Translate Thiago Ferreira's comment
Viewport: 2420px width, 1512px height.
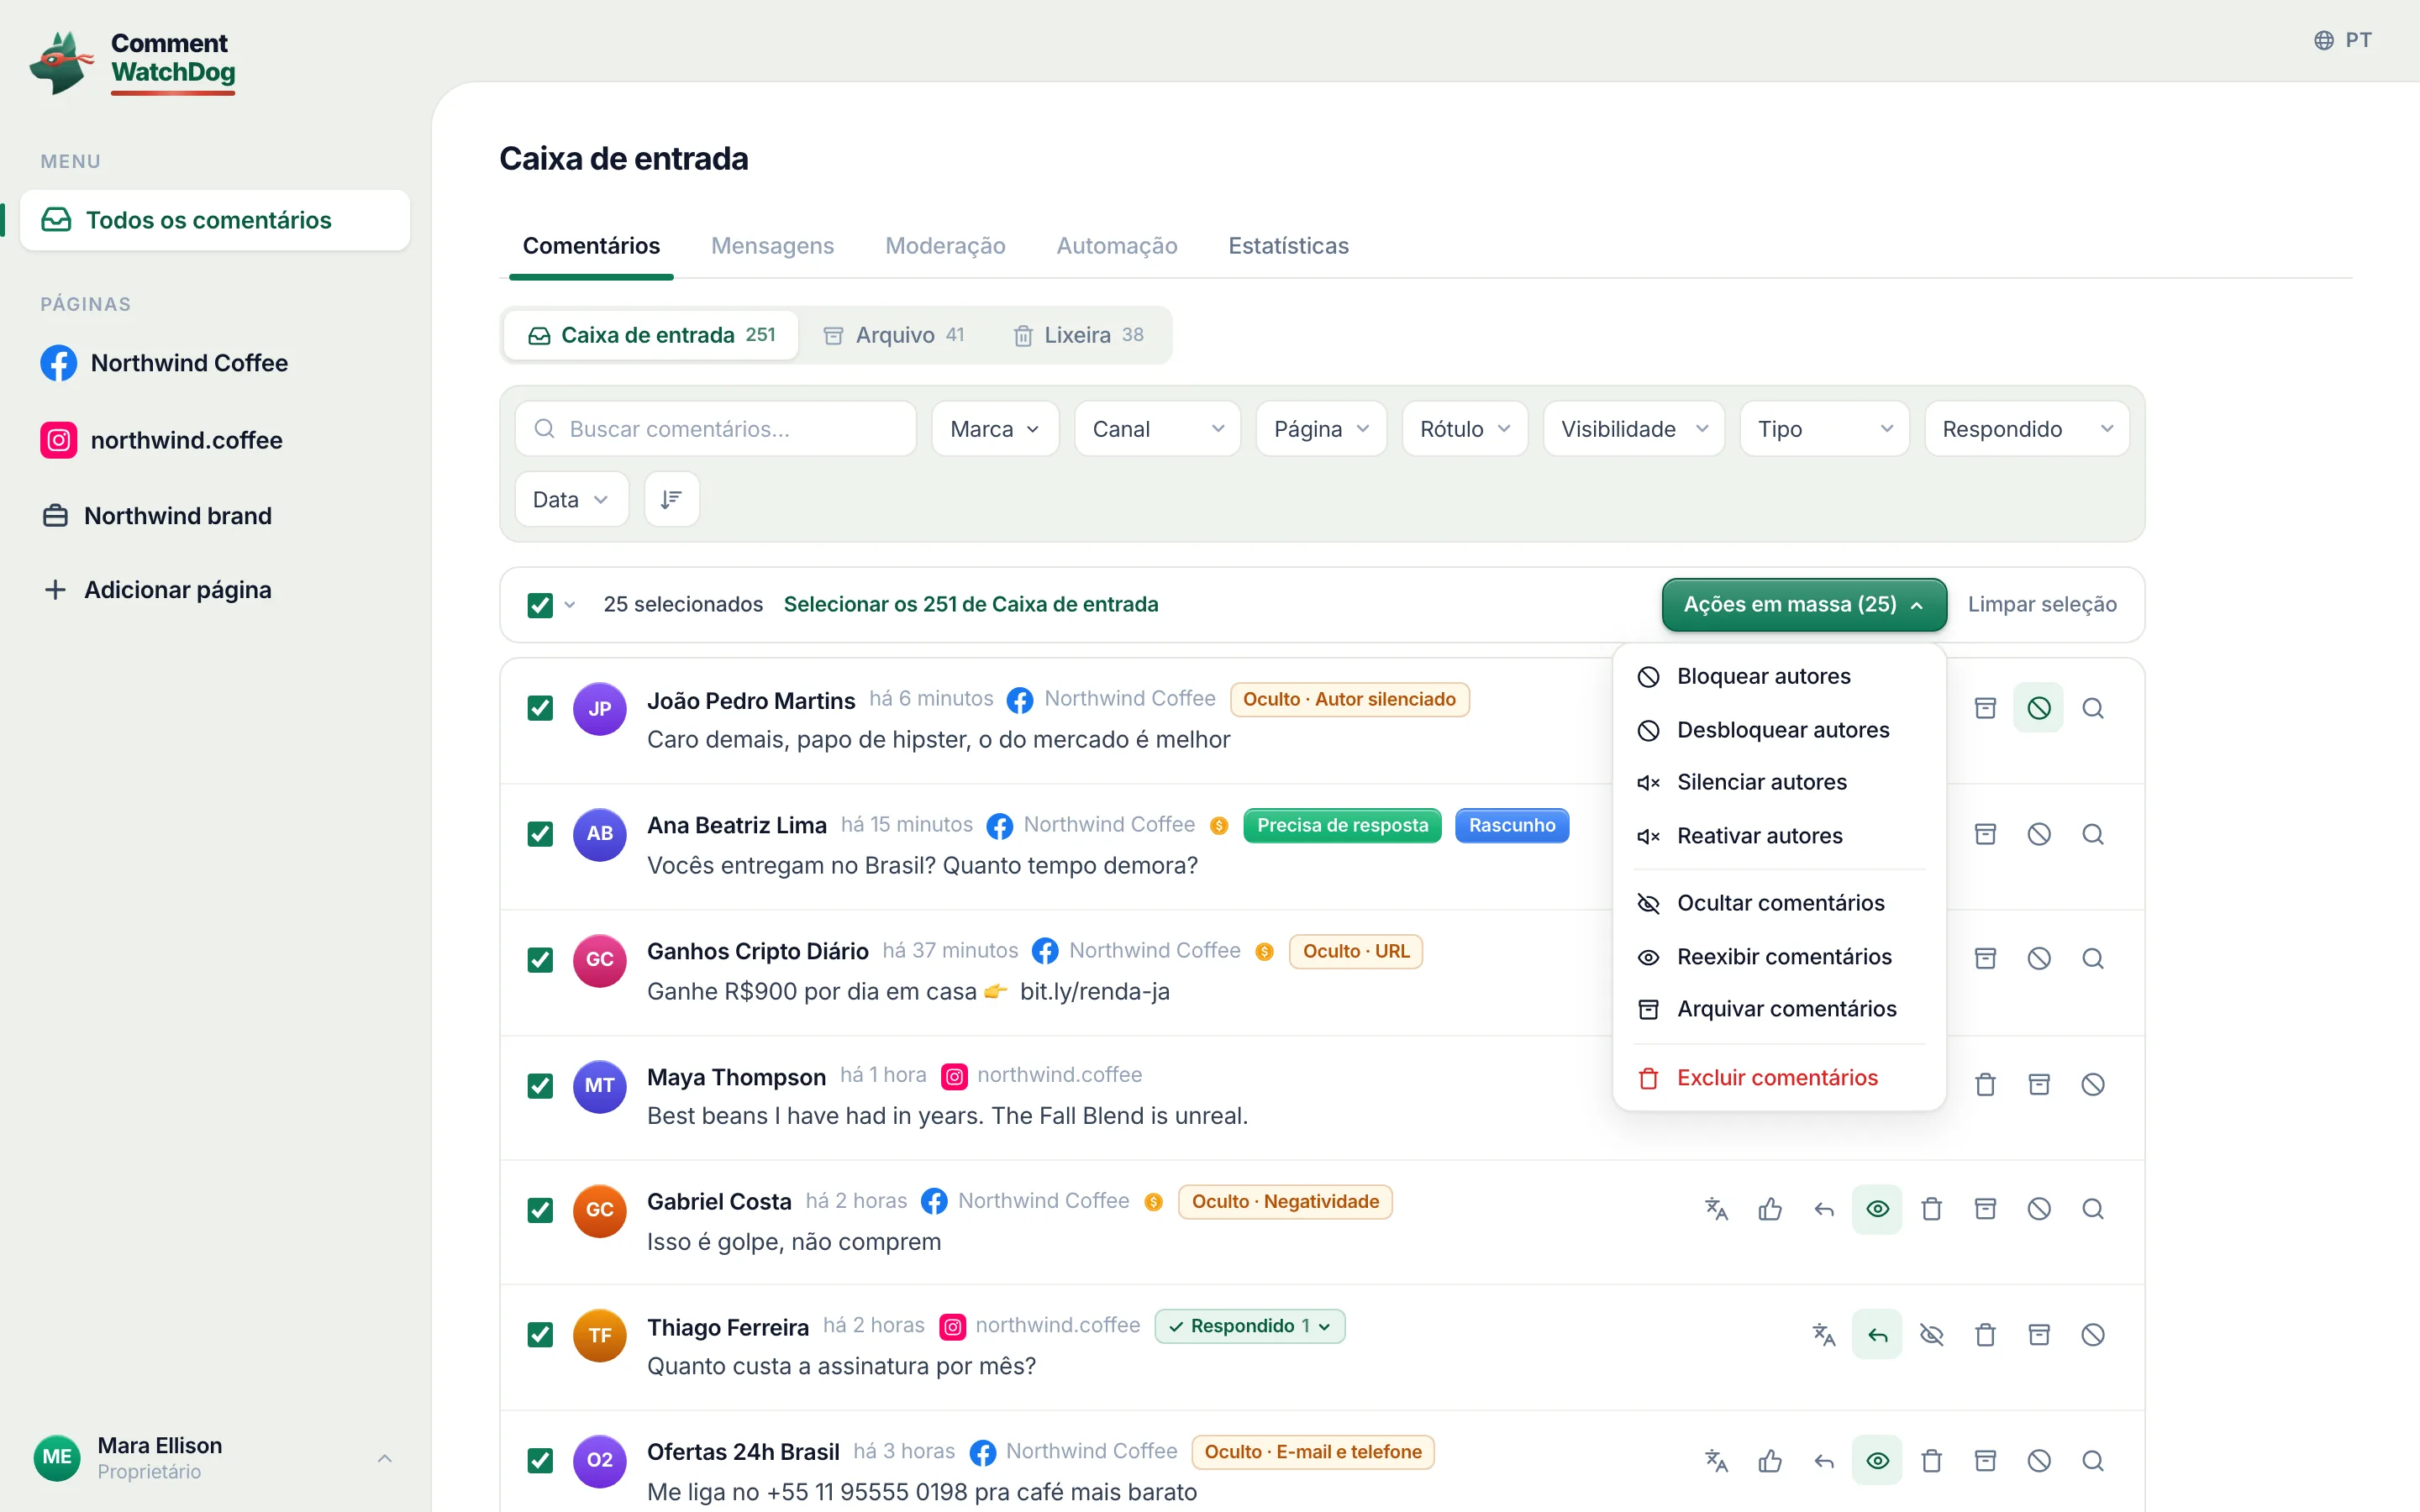pos(1824,1334)
